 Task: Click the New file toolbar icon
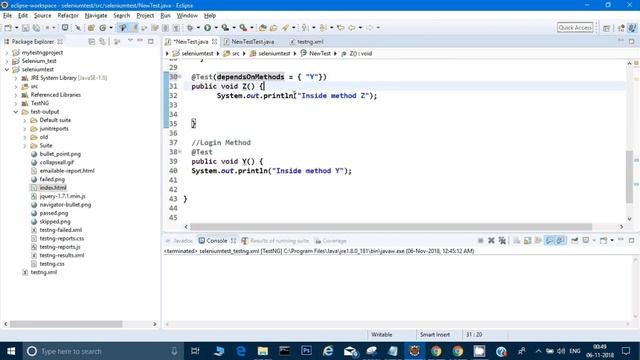coord(8,28)
